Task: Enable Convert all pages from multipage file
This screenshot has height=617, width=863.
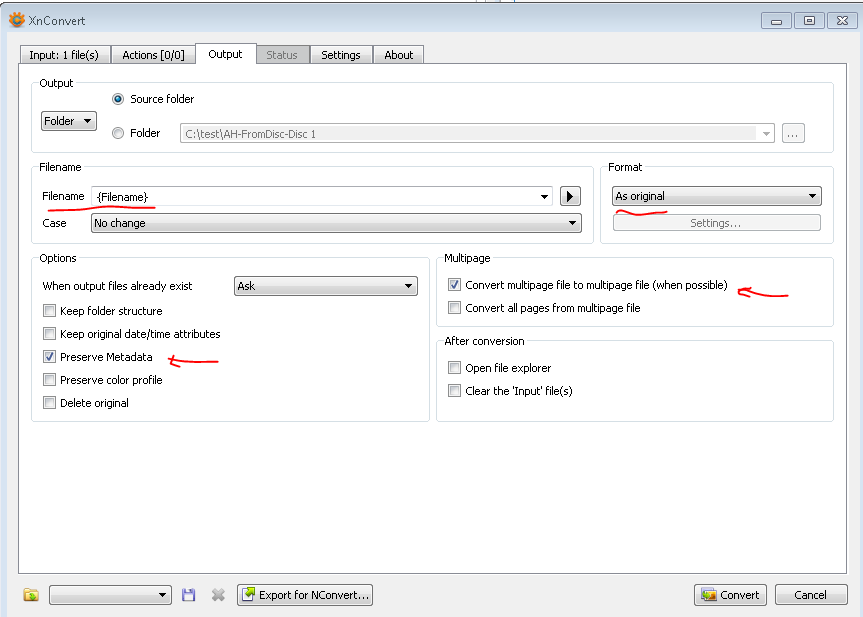Action: tap(454, 308)
